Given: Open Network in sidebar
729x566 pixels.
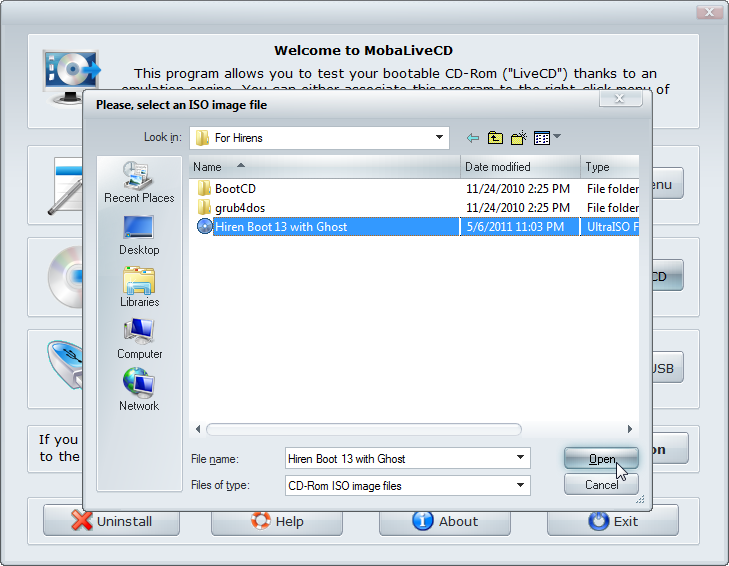Looking at the screenshot, I should click(x=139, y=390).
